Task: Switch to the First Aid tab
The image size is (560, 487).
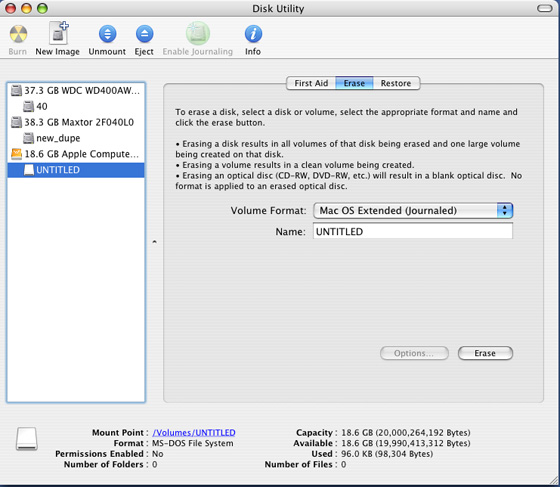Action: [311, 83]
